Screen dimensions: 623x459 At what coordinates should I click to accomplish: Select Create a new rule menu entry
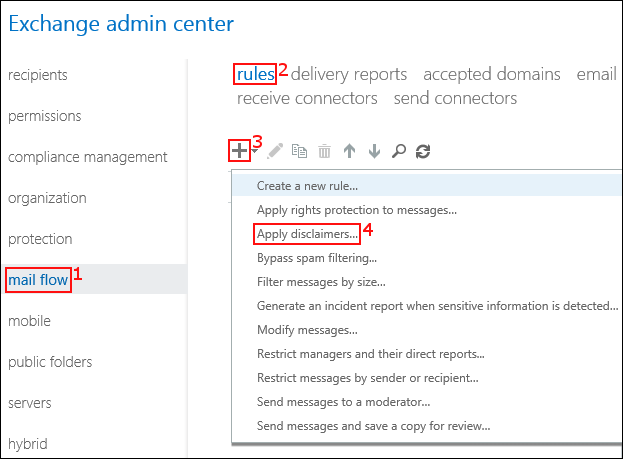[x=427, y=186]
